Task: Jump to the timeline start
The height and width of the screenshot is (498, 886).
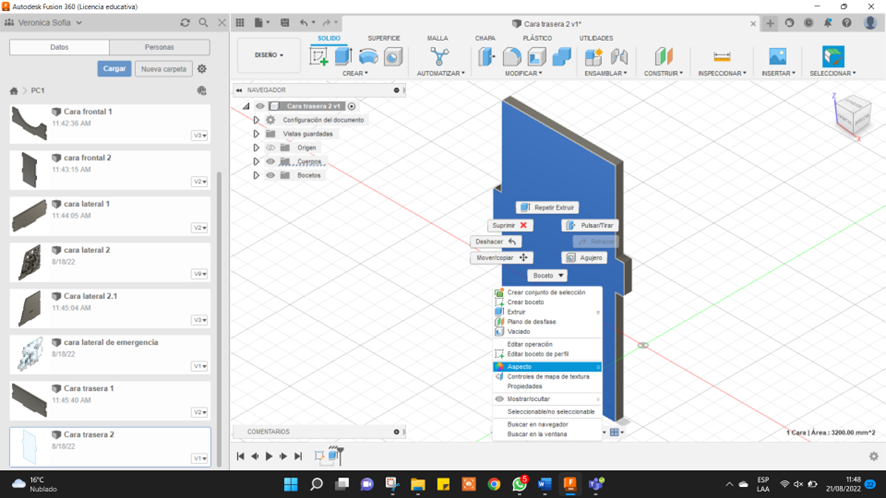Action: (240, 456)
